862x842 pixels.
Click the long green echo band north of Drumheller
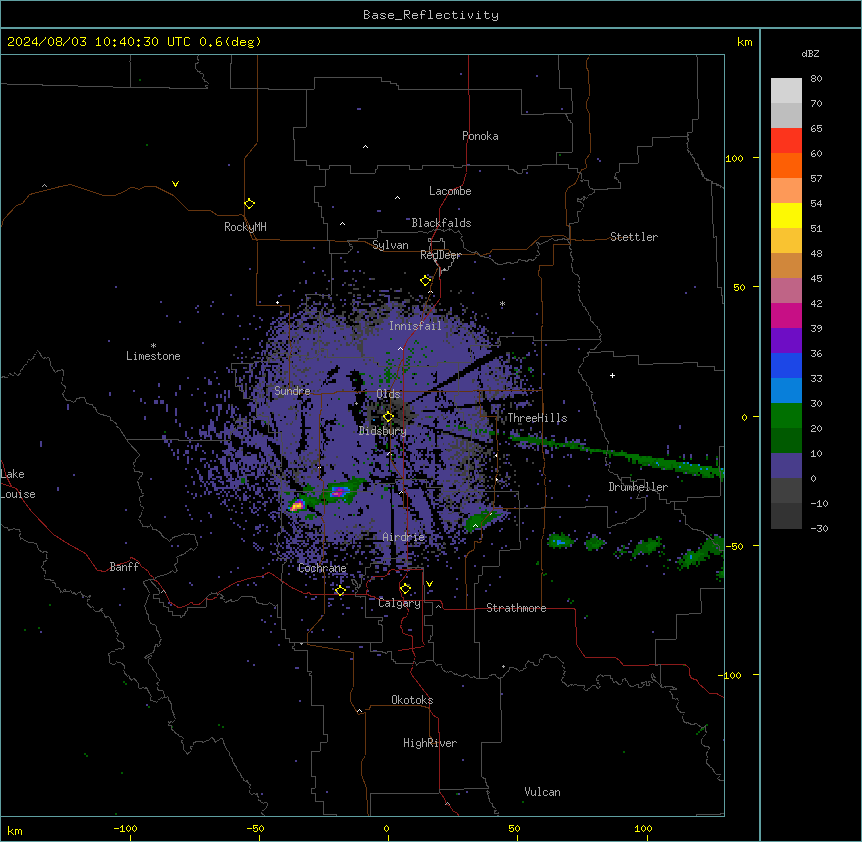(616, 454)
